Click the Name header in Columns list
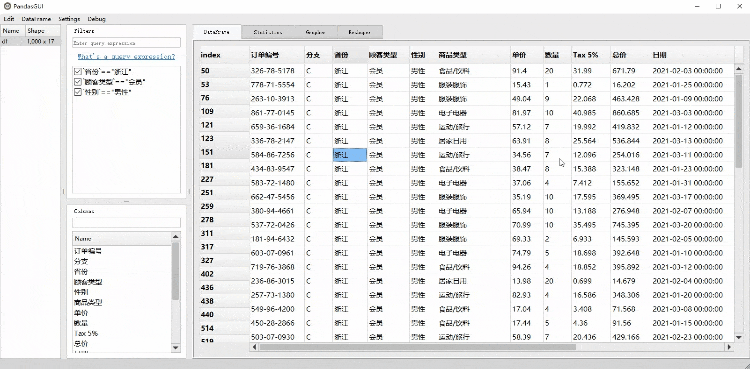Image resolution: width=750 pixels, height=369 pixels. [121, 238]
